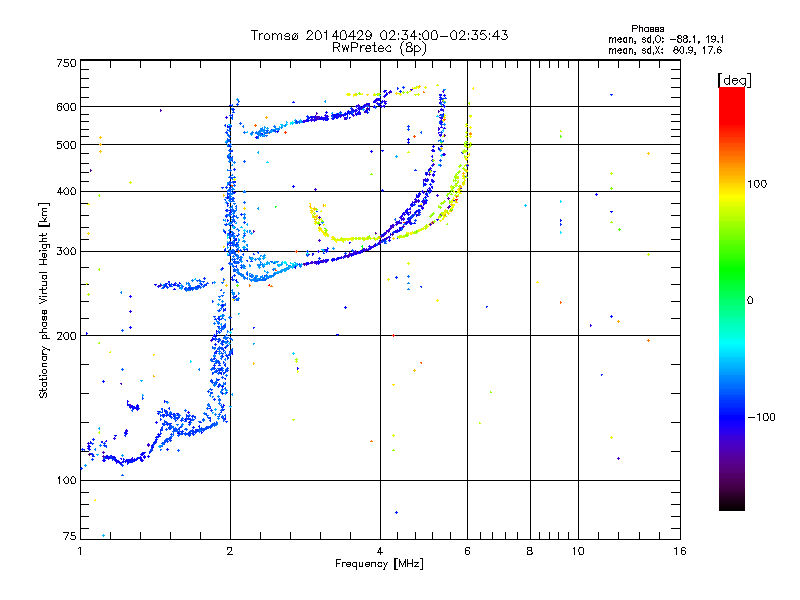Click the x-axis tick label "16"

[x=680, y=551]
